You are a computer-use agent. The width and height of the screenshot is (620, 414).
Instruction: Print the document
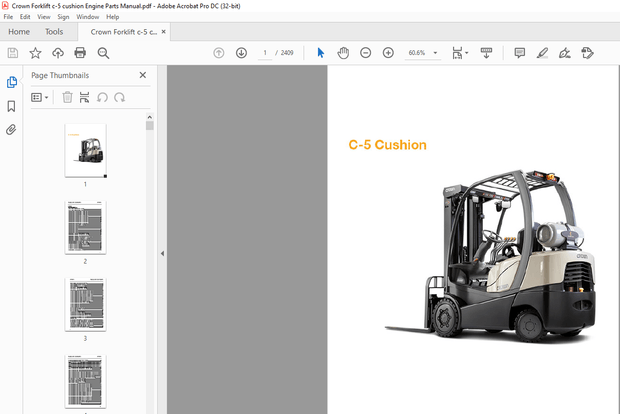point(80,53)
